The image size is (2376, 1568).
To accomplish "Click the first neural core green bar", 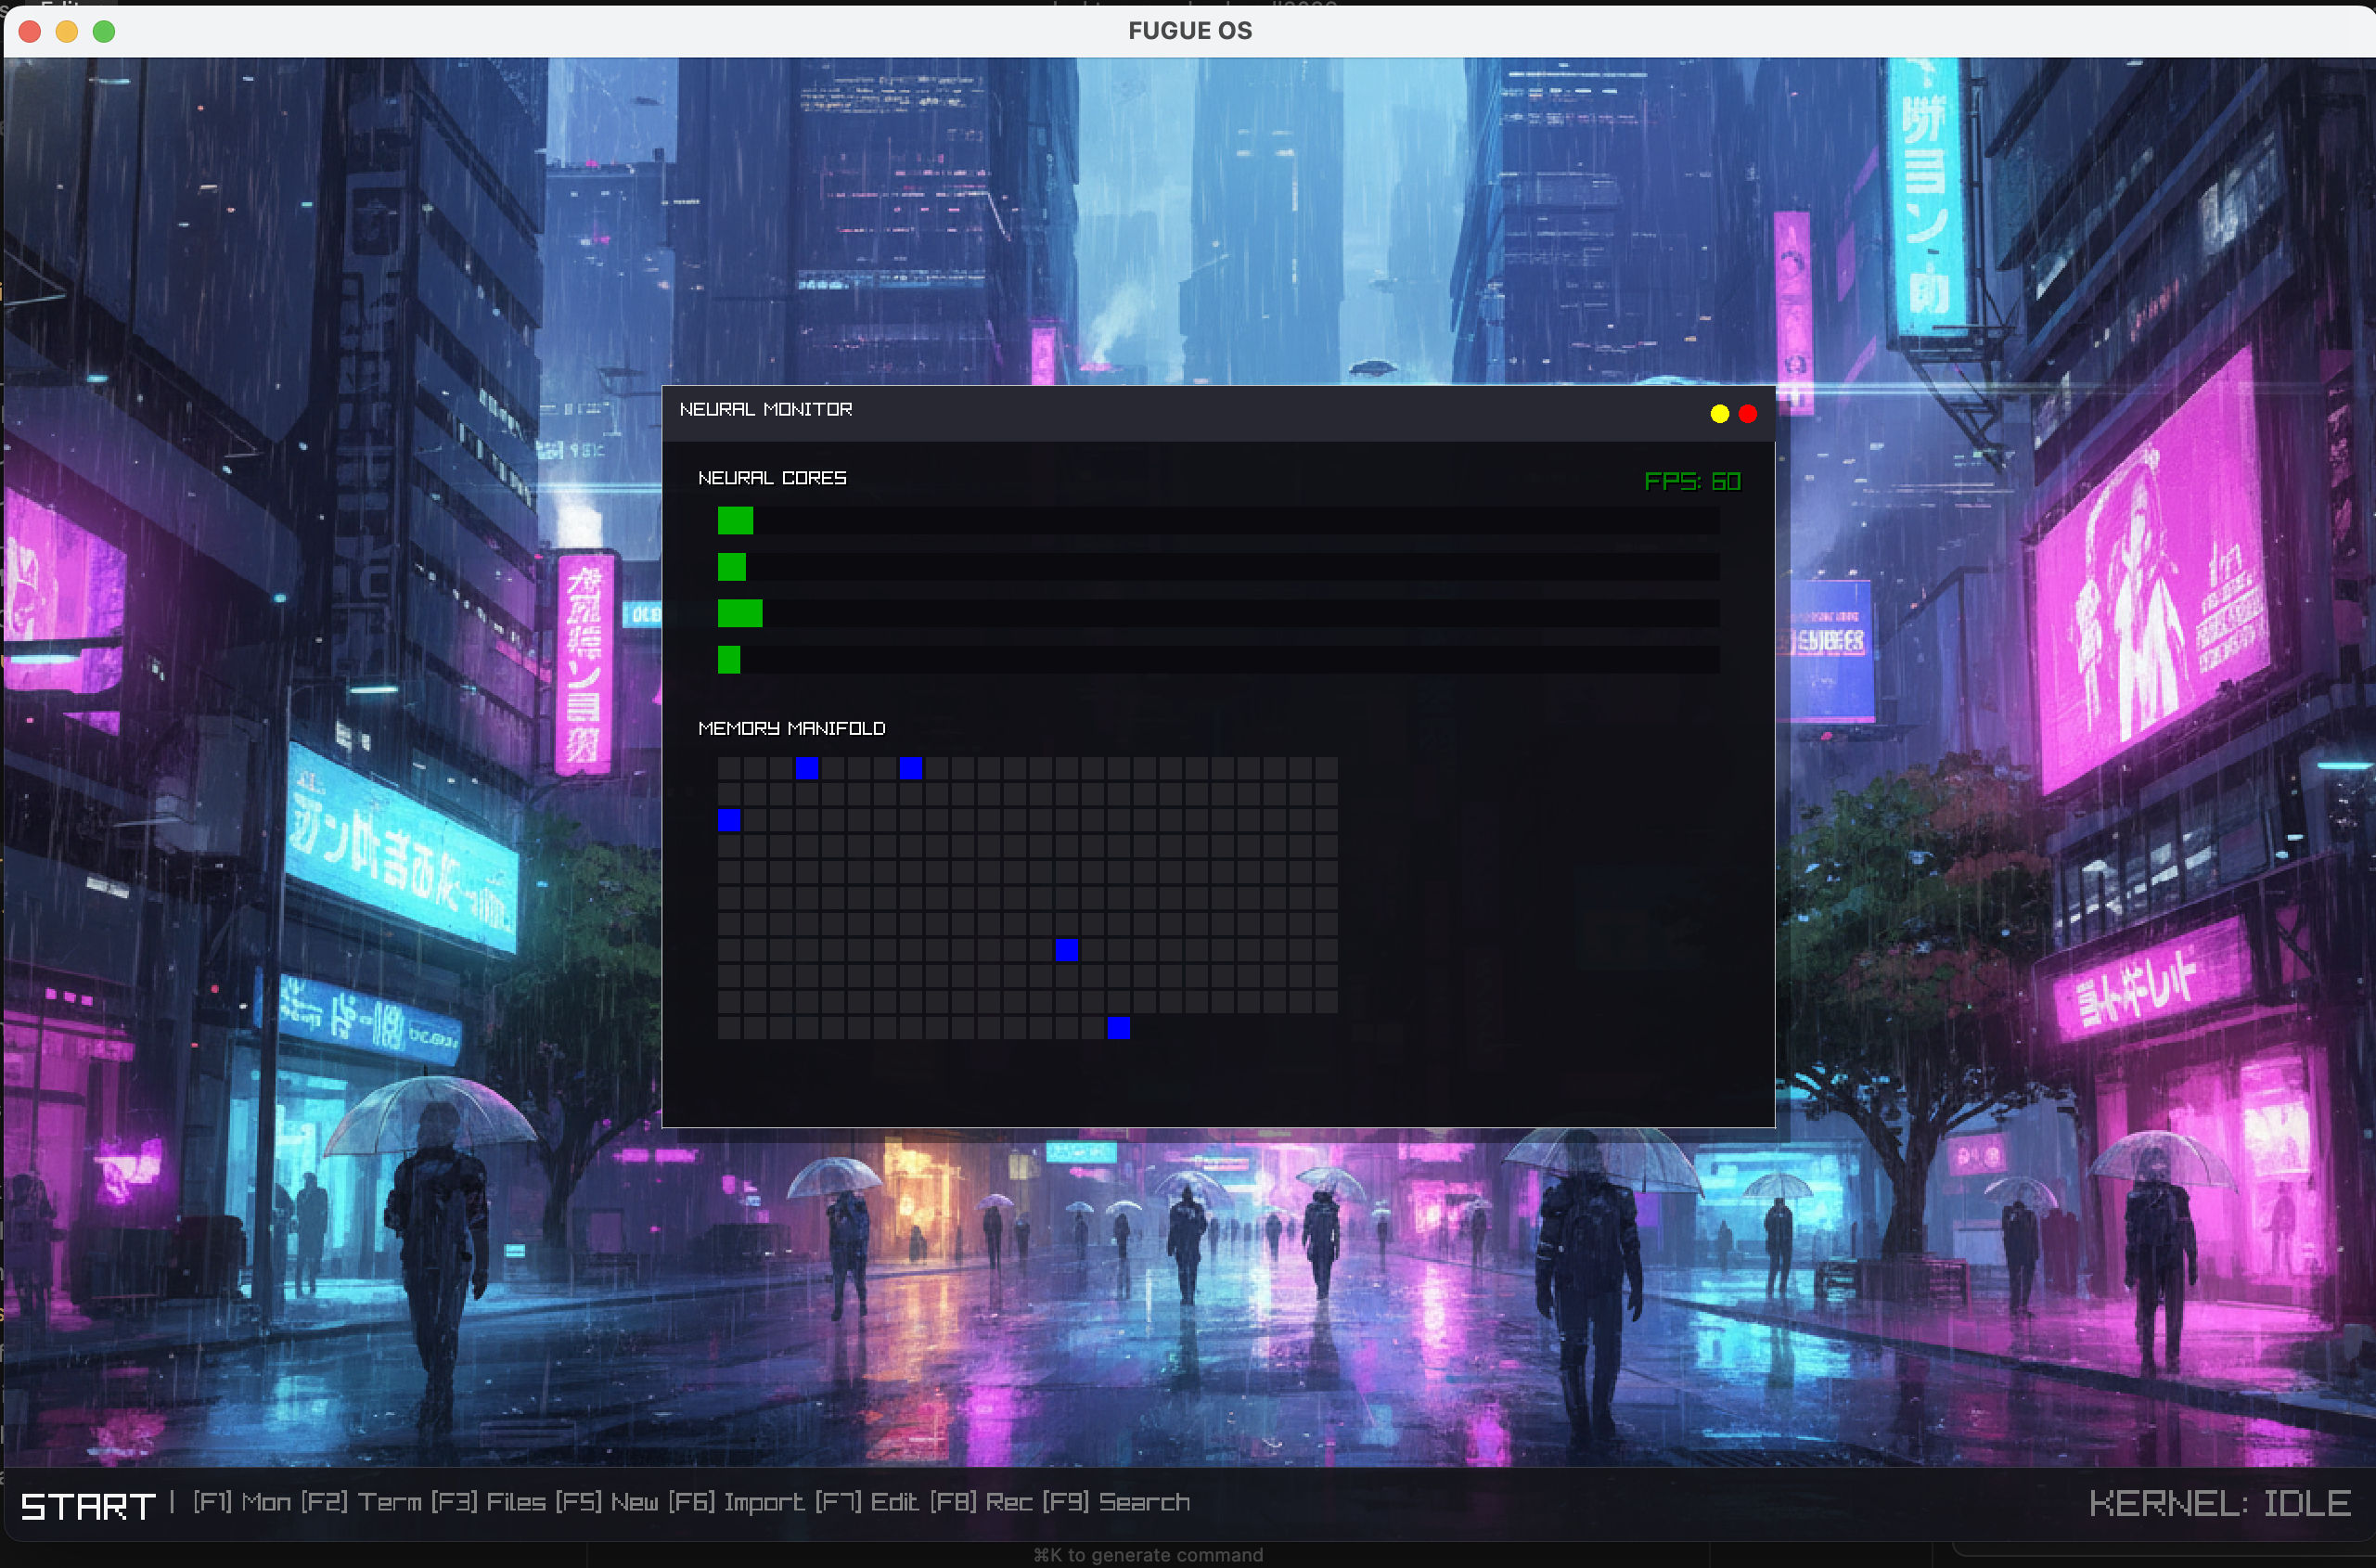I will 735,520.
